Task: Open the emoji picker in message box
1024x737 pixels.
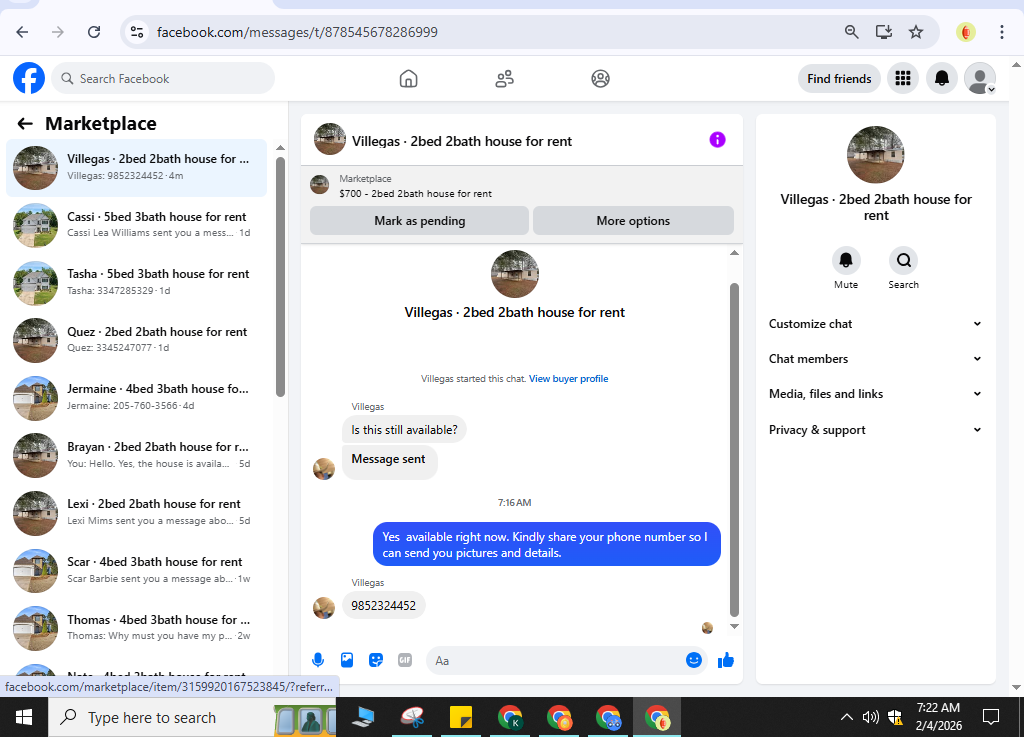Action: coord(694,660)
